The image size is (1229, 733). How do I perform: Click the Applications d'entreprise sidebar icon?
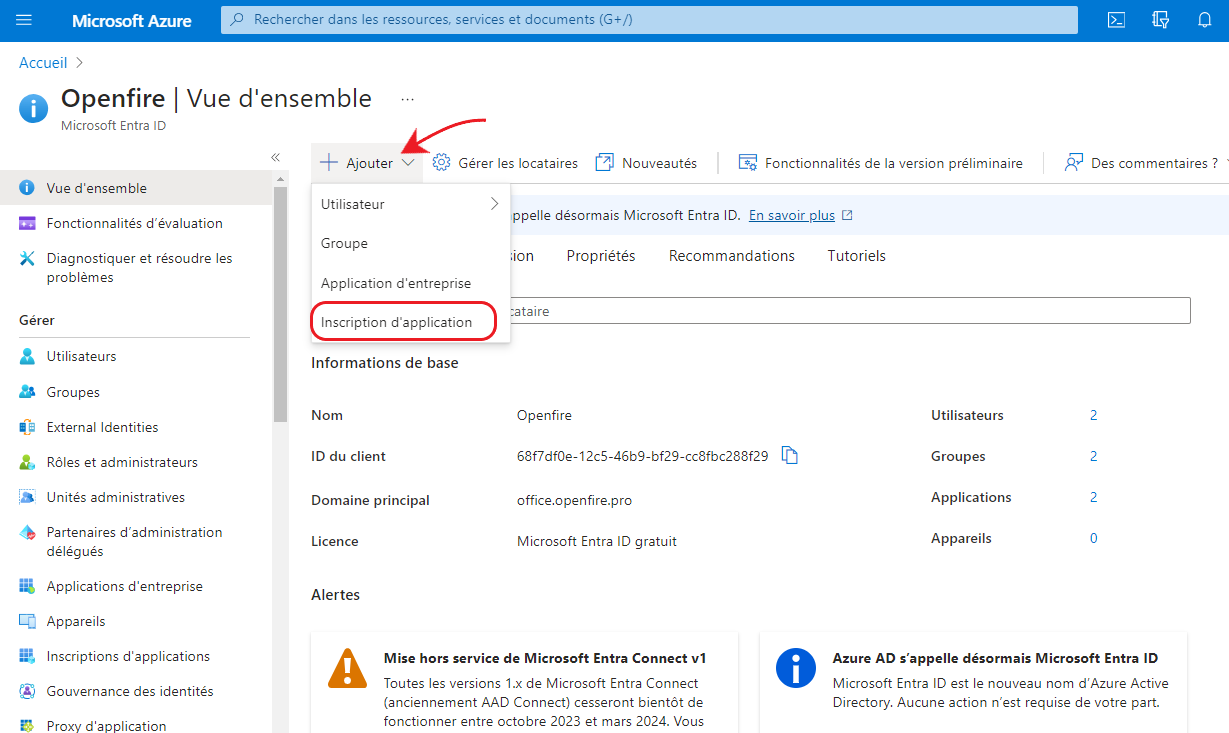point(28,586)
